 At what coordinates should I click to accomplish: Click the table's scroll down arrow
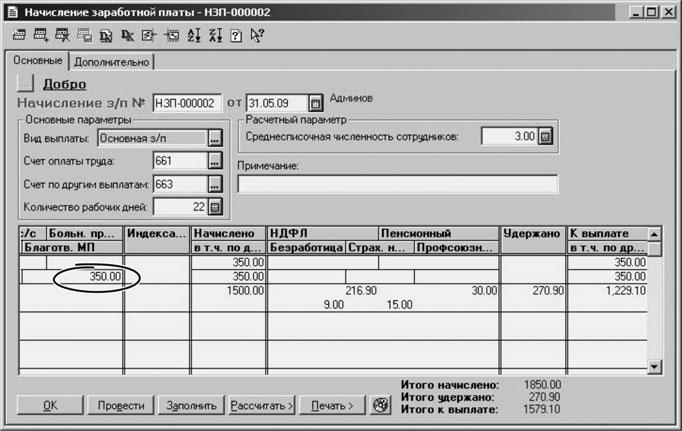coord(654,367)
